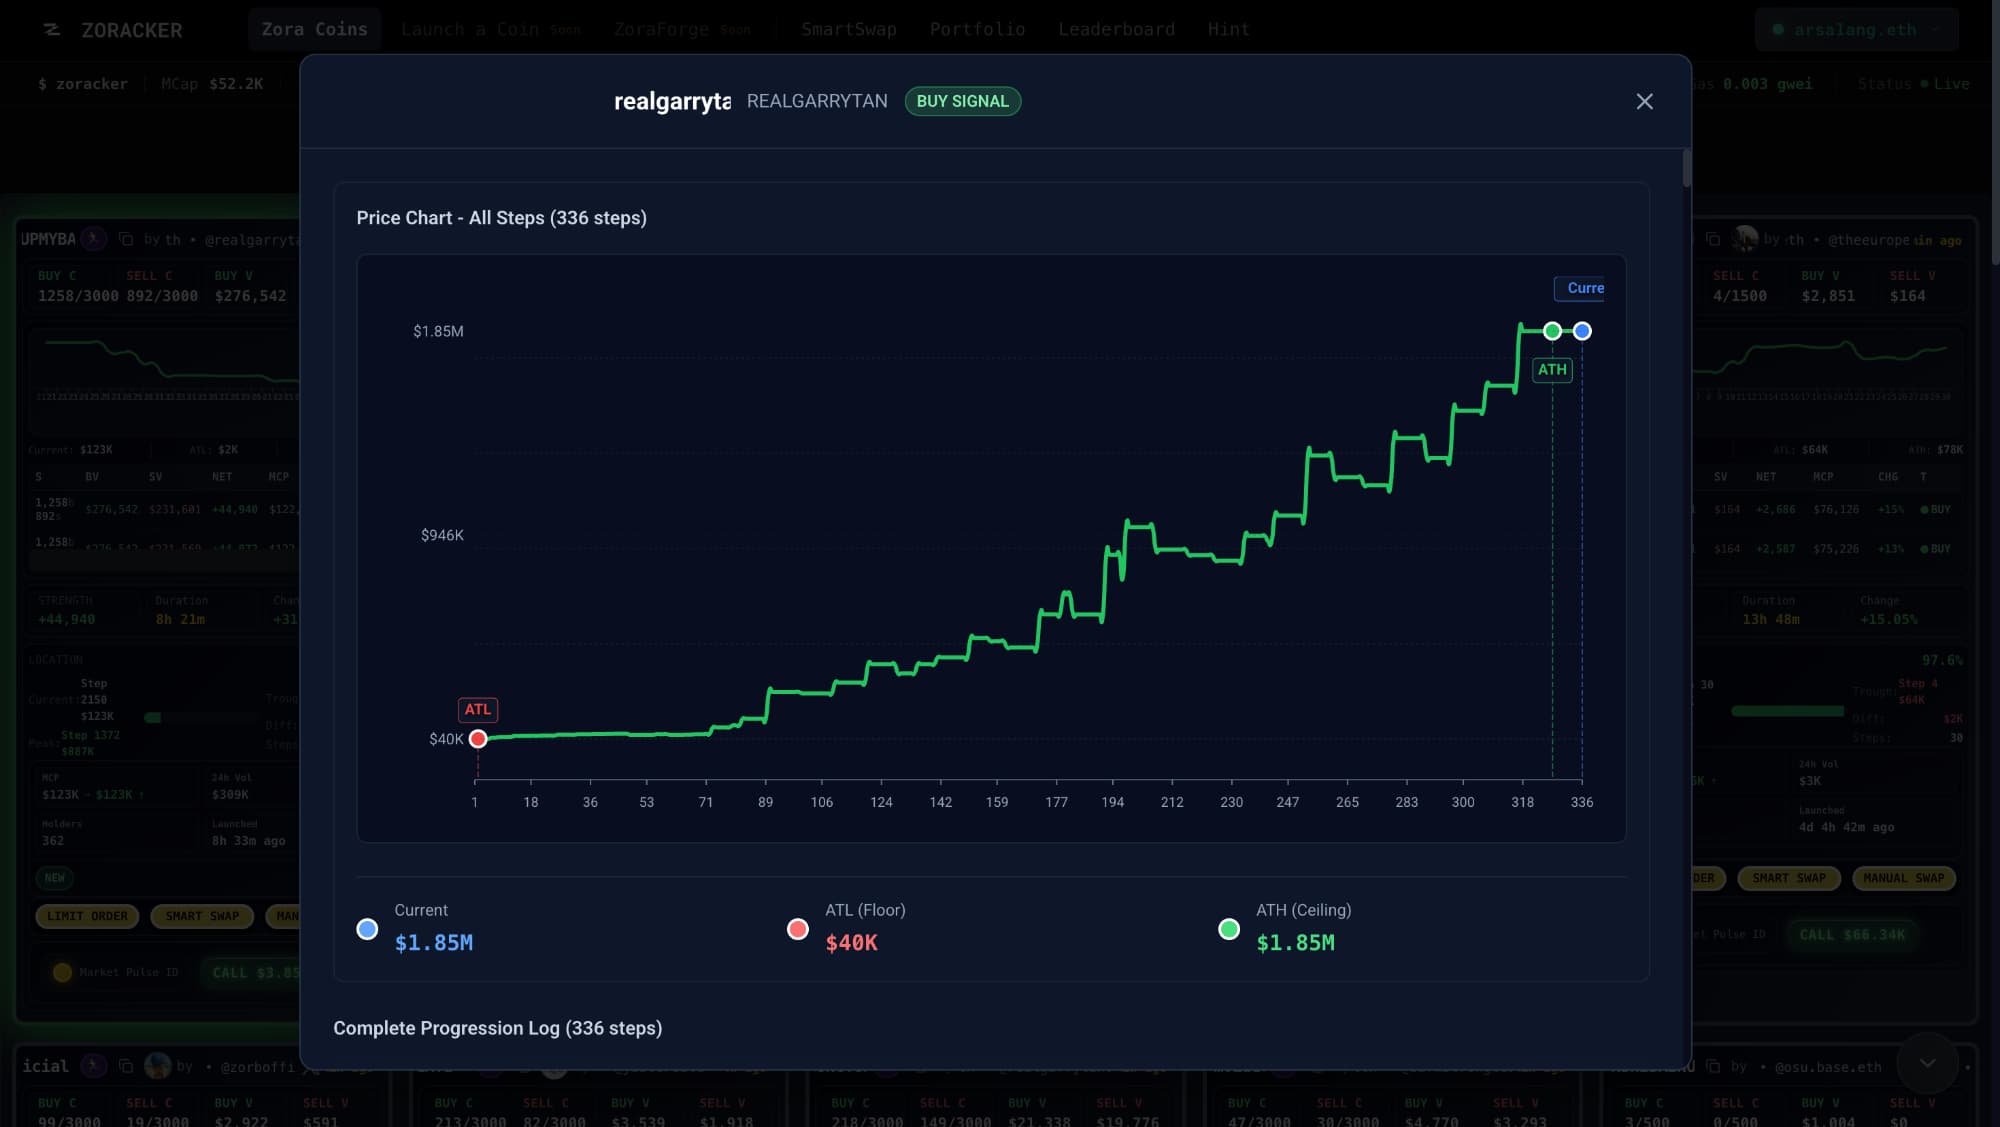Image resolution: width=2000 pixels, height=1127 pixels.
Task: Open the Zora Coins tab
Action: pyautogui.click(x=314, y=30)
